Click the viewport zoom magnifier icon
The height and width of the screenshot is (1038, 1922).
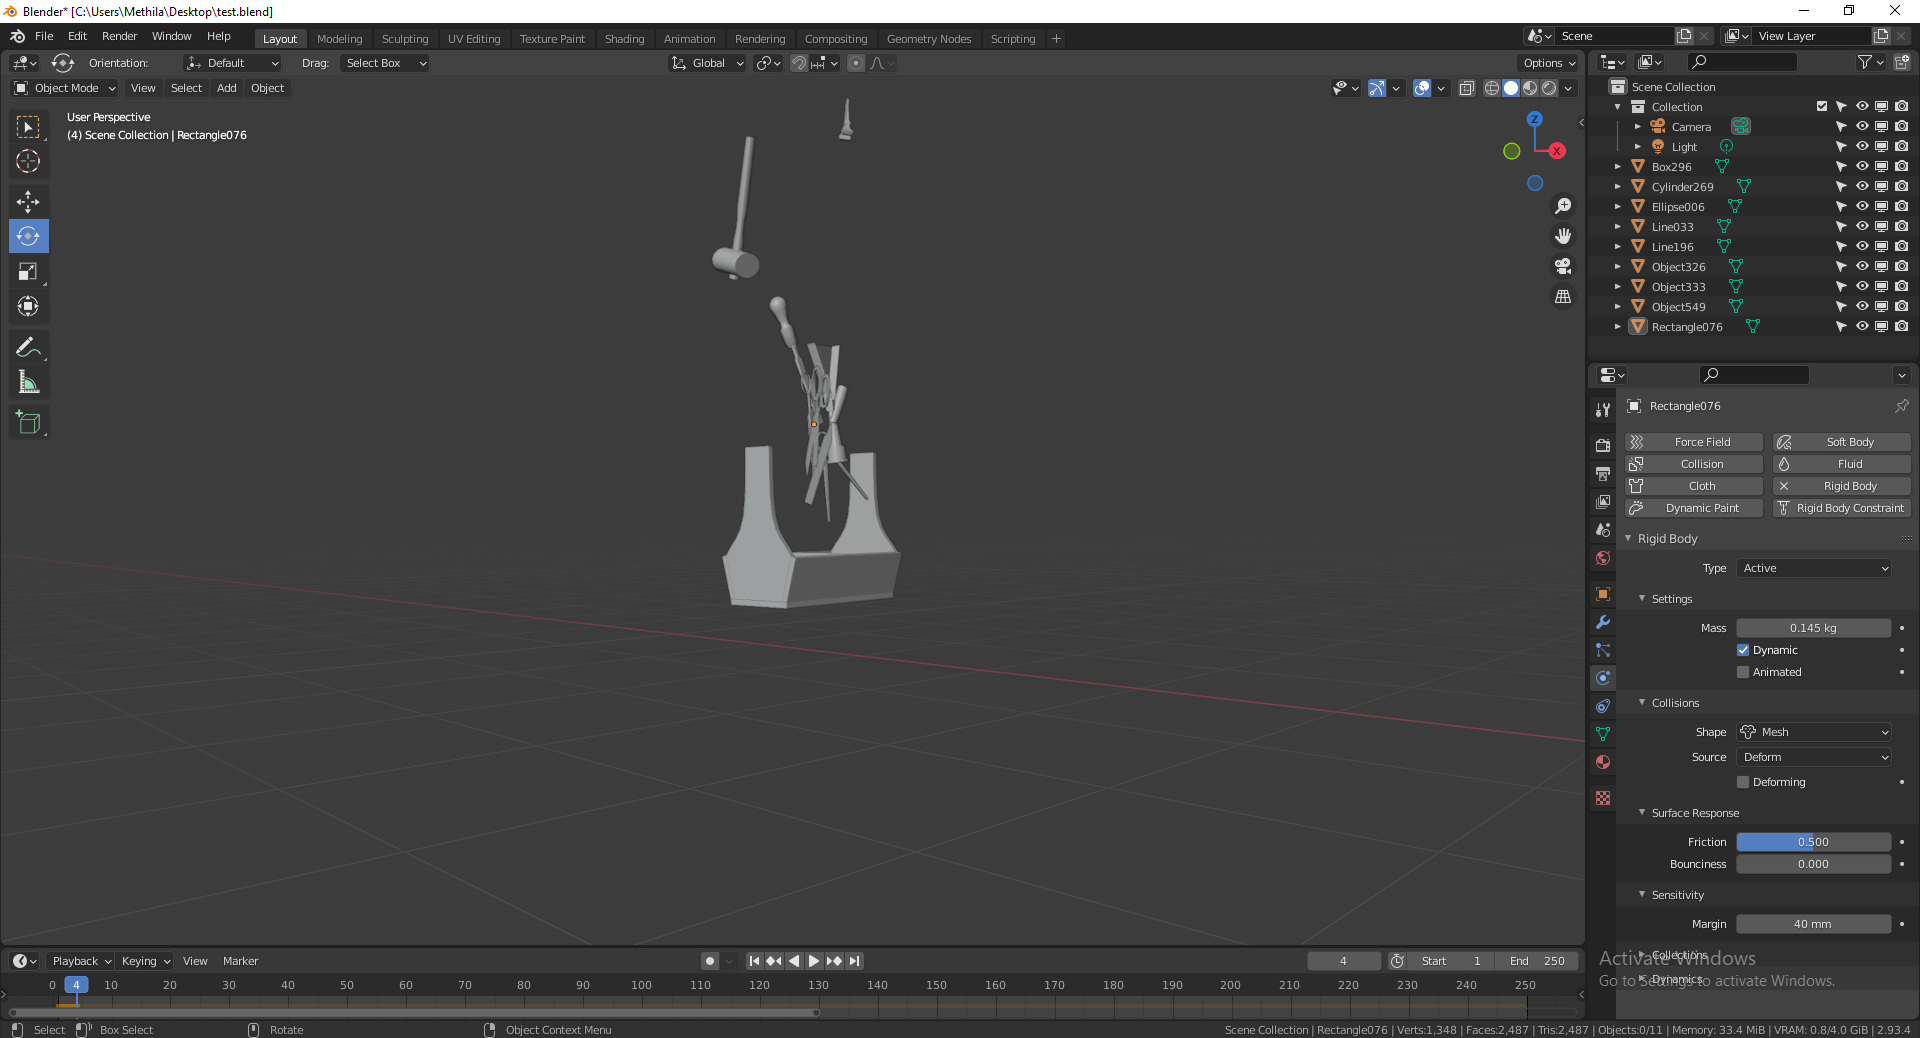pos(1562,206)
